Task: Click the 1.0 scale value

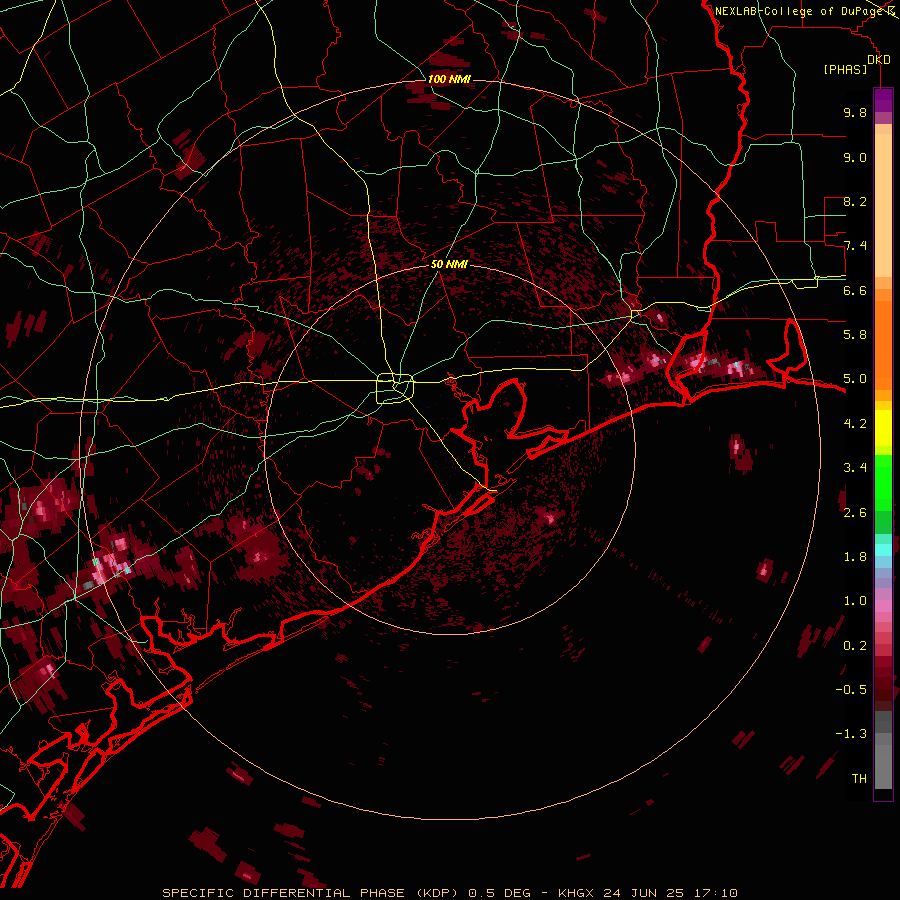Action: click(855, 601)
